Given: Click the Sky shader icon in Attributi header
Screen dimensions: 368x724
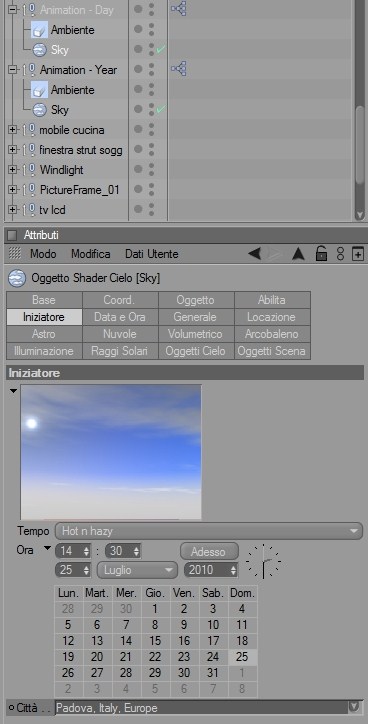Looking at the screenshot, I should 17,278.
